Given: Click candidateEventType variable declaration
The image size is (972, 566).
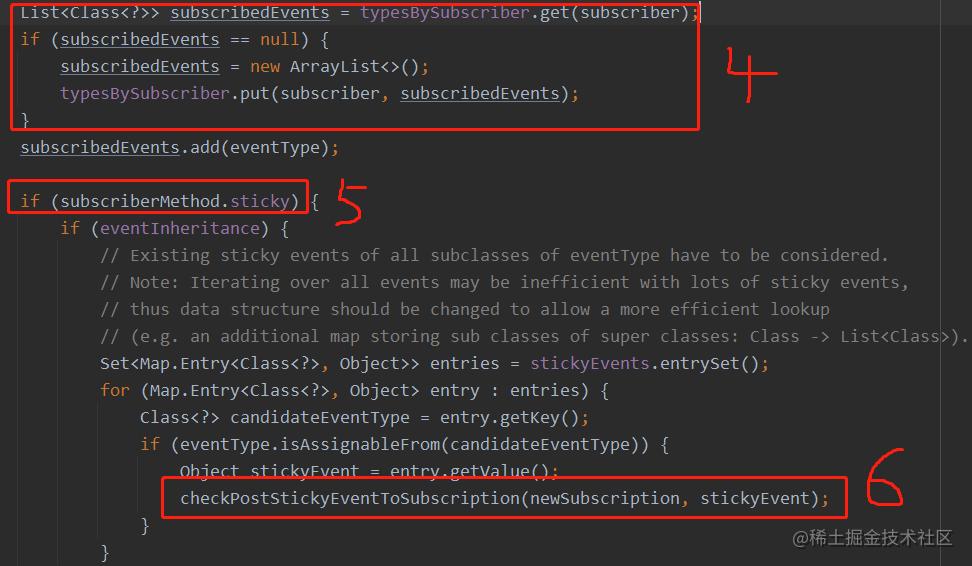Looking at the screenshot, I should pyautogui.click(x=320, y=417).
